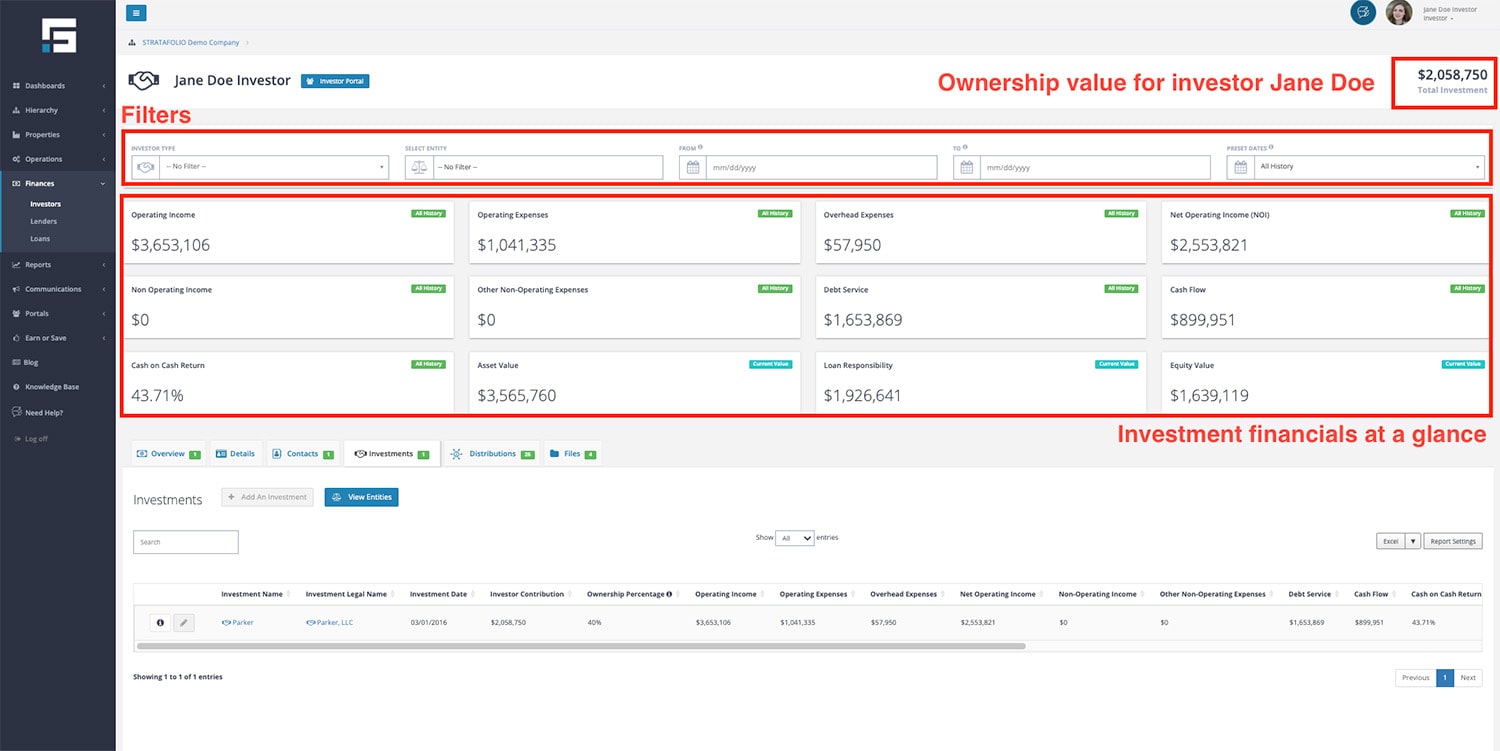Click the calendar icon in From field

[692, 167]
